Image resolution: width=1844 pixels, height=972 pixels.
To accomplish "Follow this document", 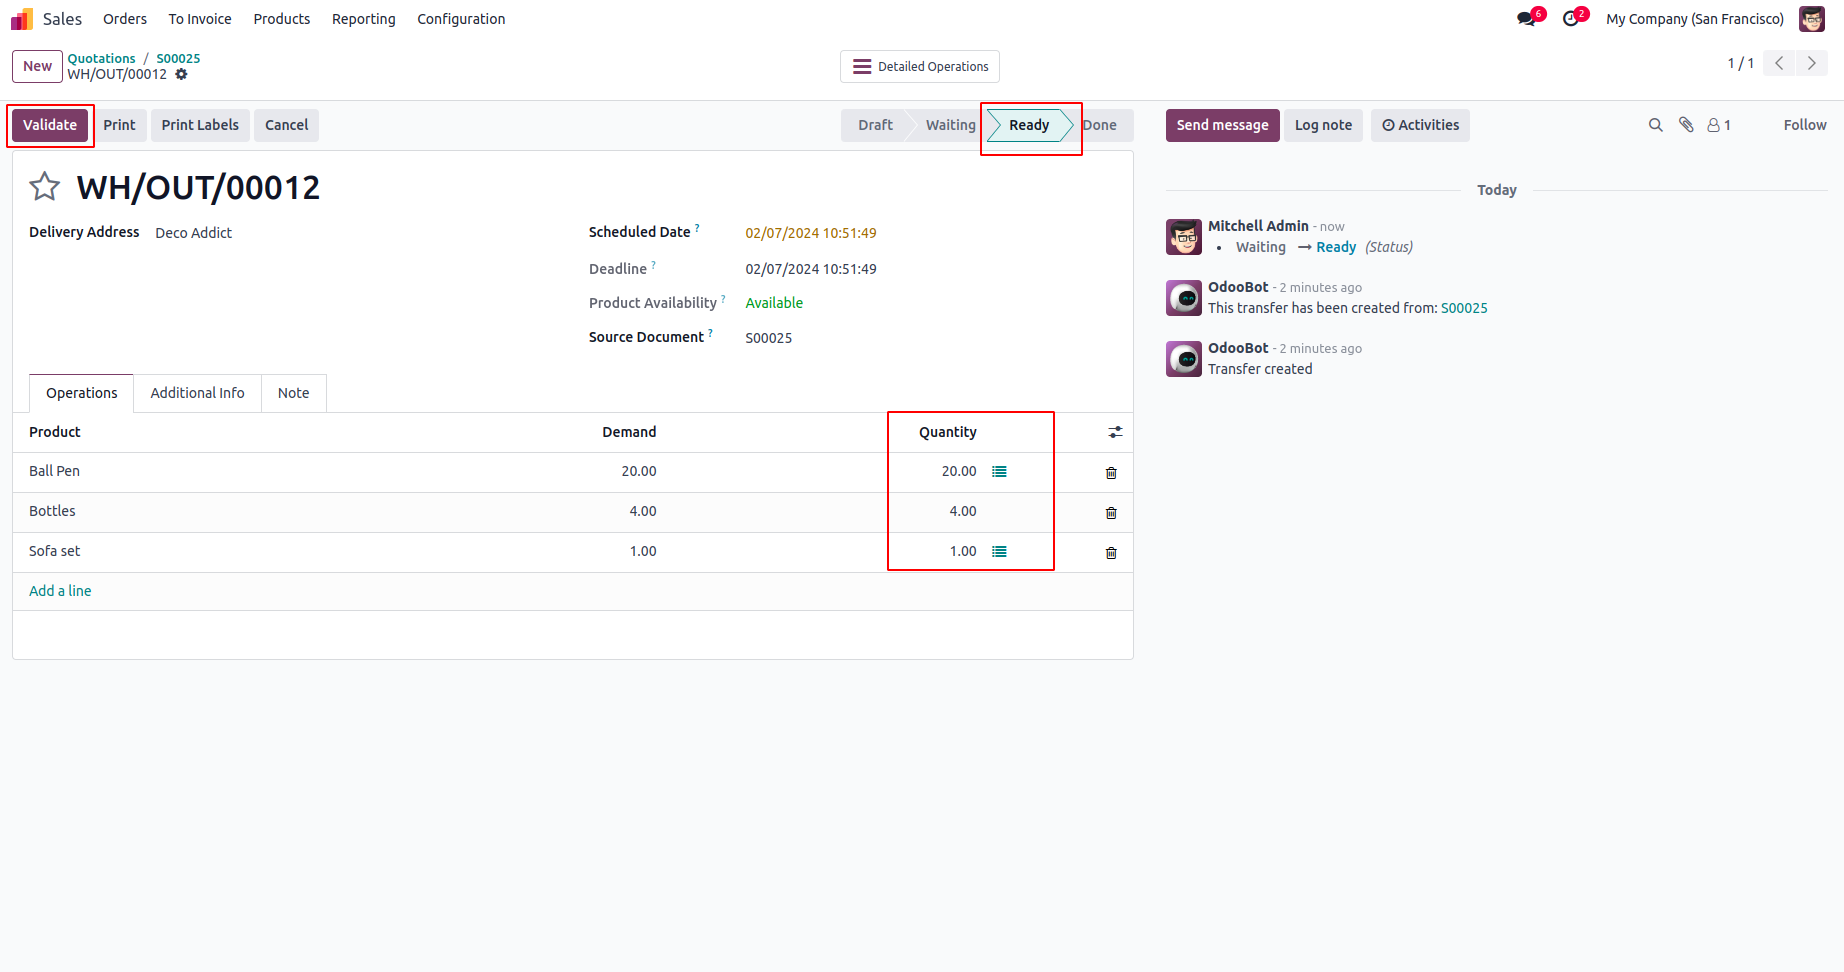I will tap(1805, 125).
